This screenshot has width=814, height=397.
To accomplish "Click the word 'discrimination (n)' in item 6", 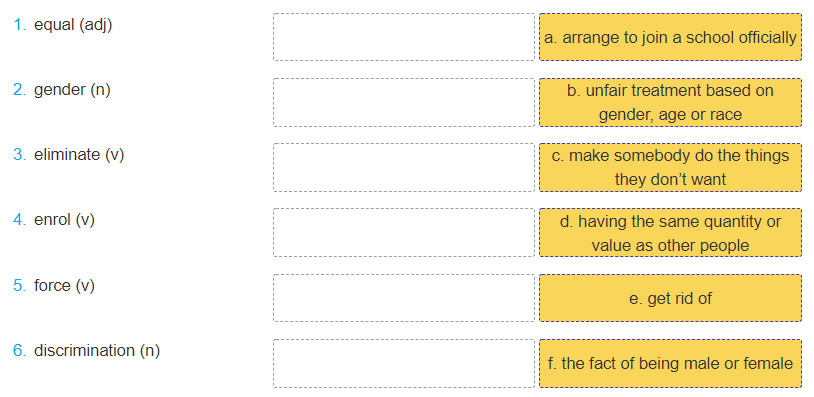I will click(x=97, y=350).
